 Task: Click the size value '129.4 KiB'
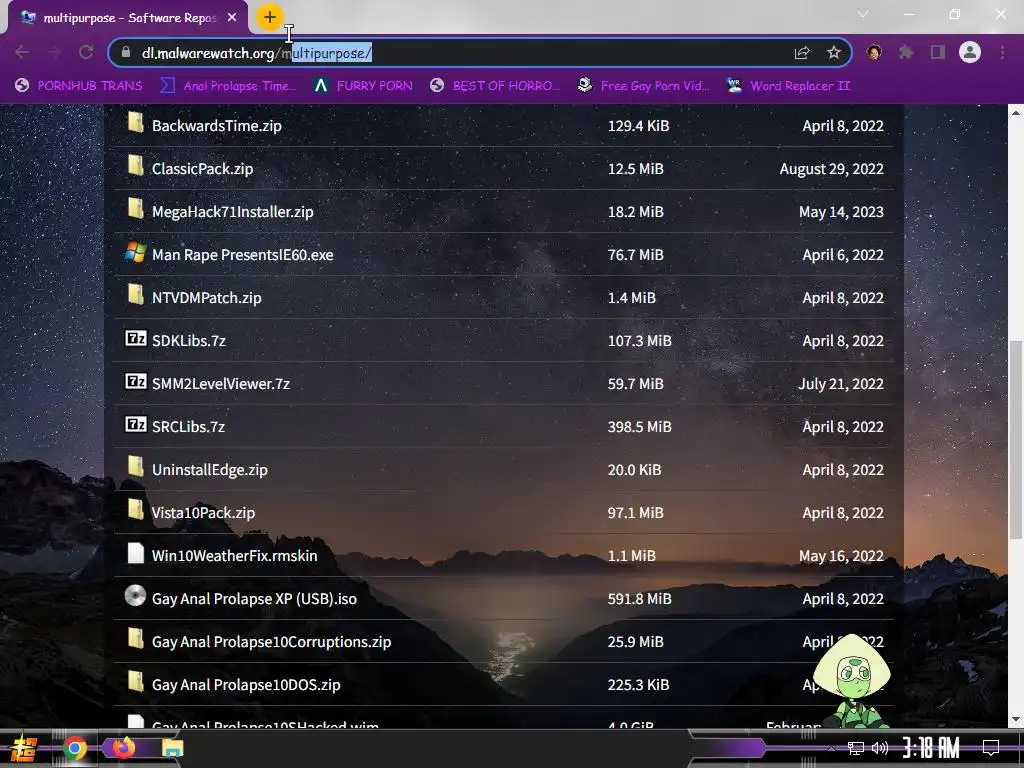638,125
